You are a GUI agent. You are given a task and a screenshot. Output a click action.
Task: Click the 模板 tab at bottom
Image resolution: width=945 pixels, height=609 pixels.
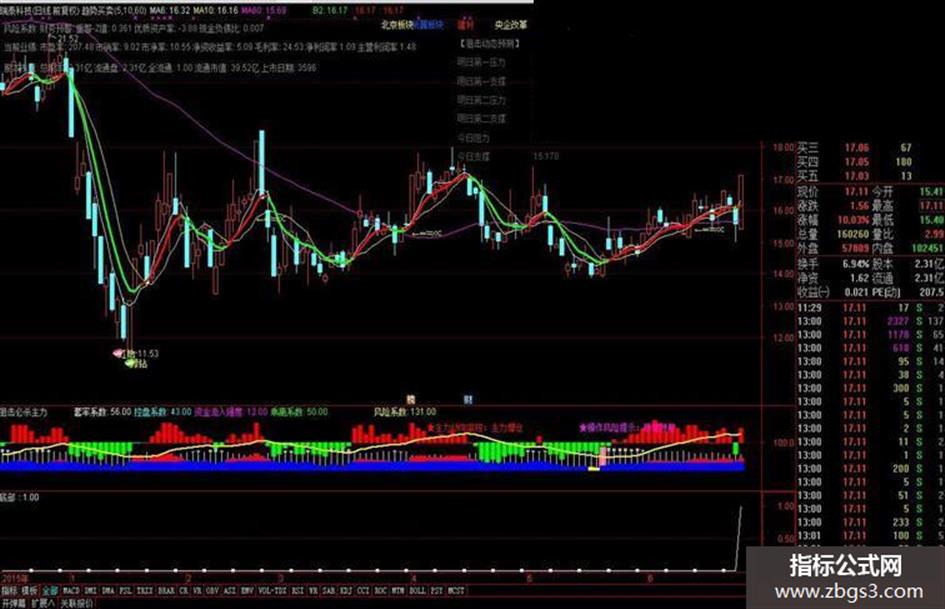(x=30, y=591)
